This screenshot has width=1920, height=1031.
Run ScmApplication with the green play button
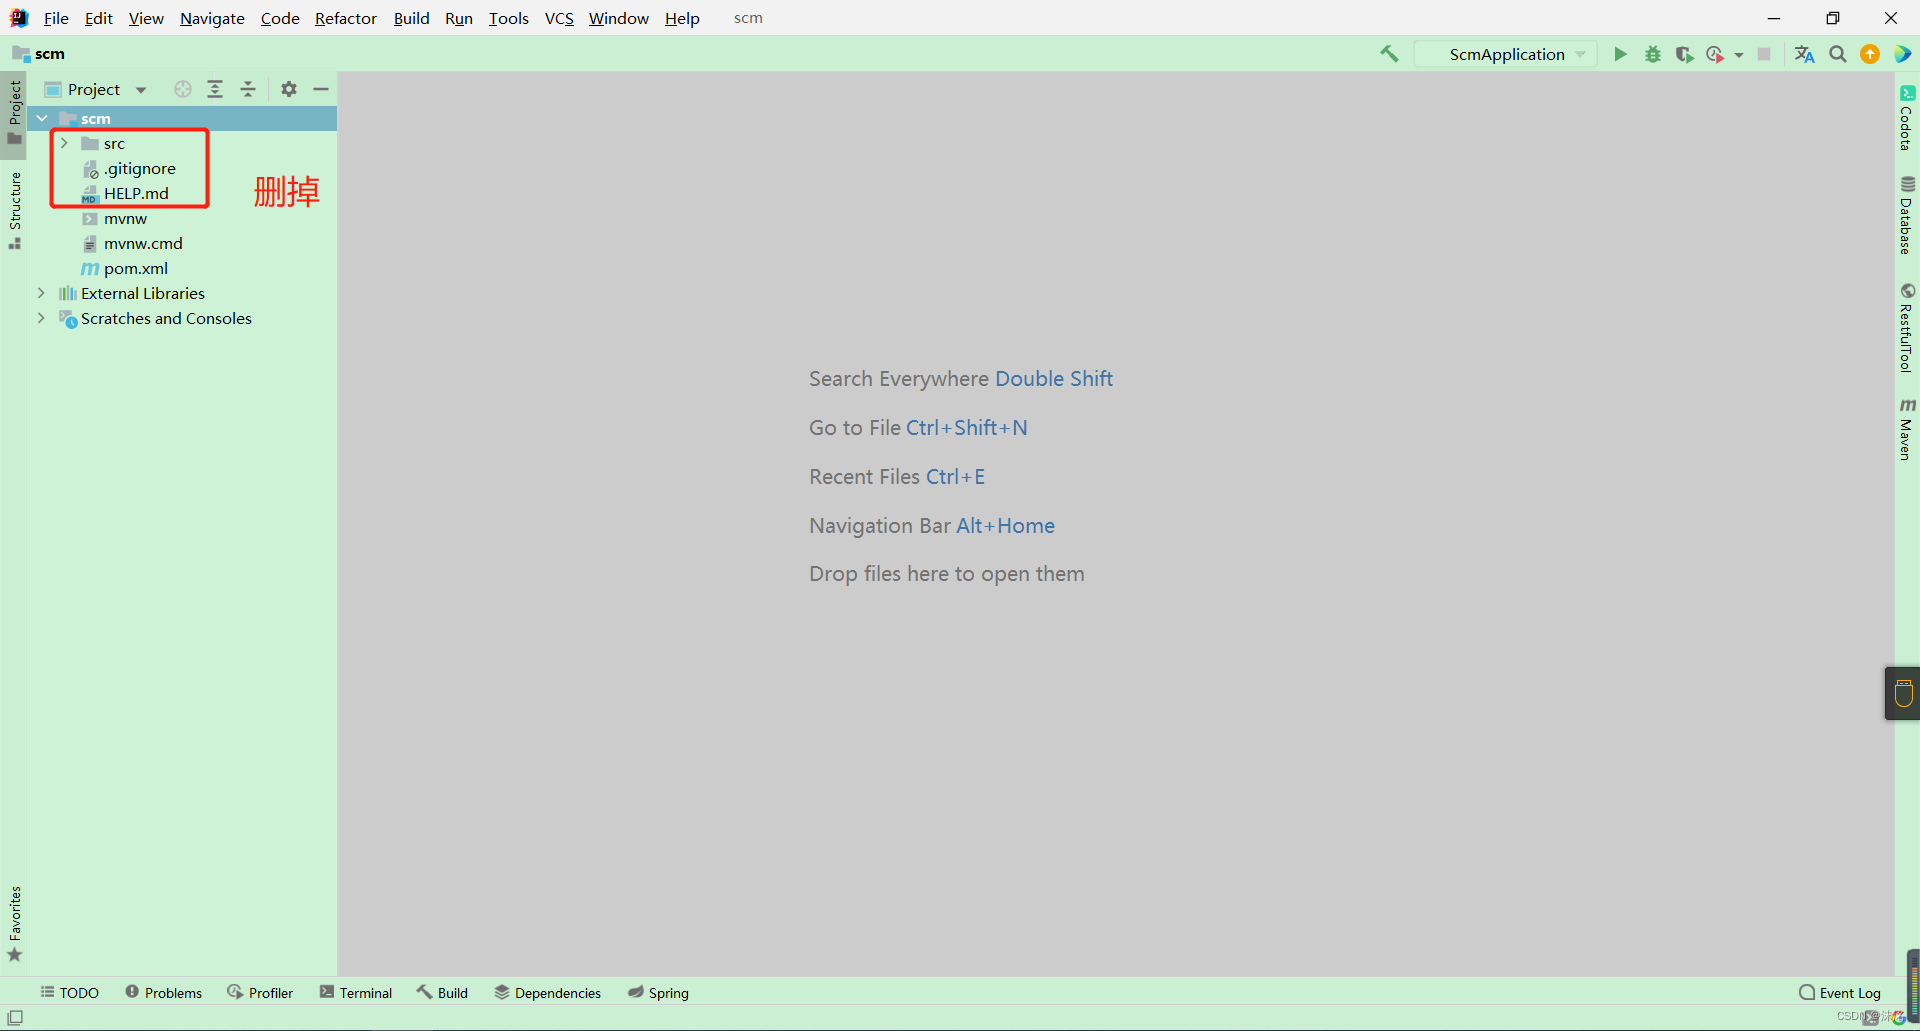1620,54
